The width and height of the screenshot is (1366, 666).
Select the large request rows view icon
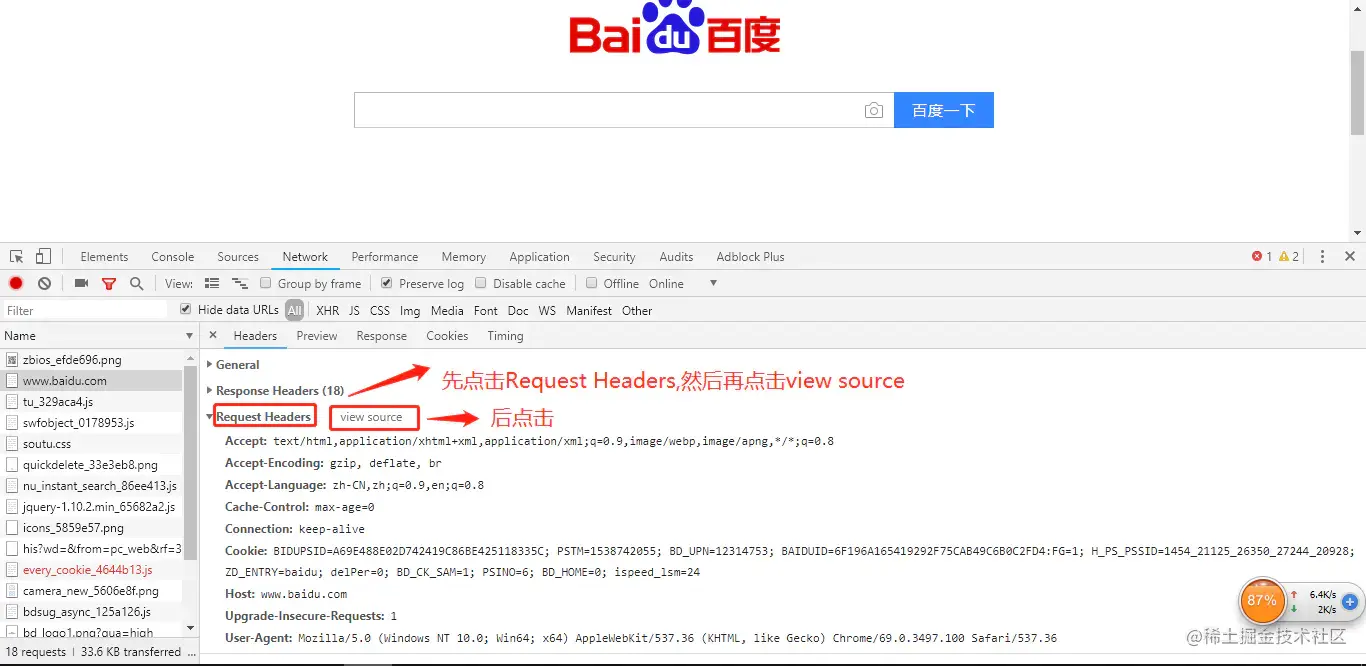coord(212,284)
